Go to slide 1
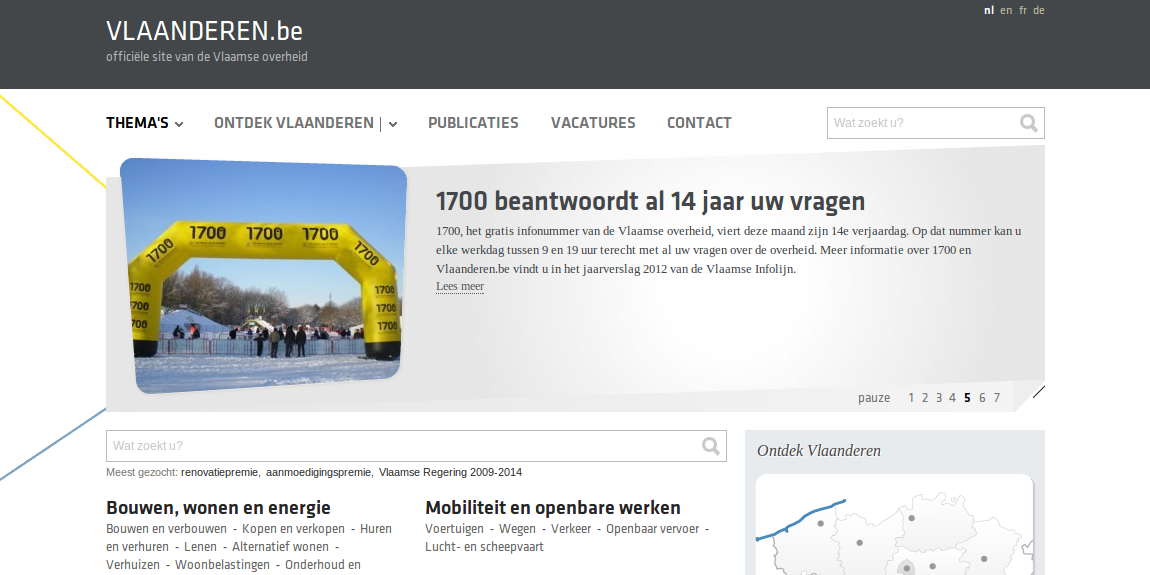 (911, 398)
